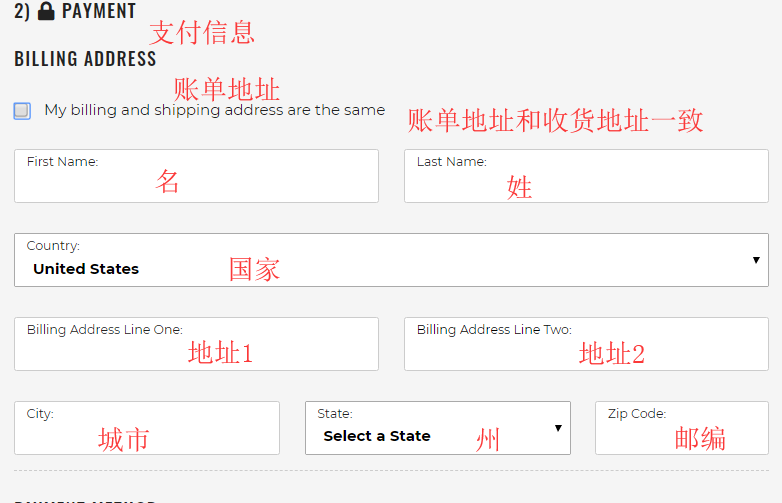
Task: Click the red 支付信息 annotation
Action: [202, 32]
